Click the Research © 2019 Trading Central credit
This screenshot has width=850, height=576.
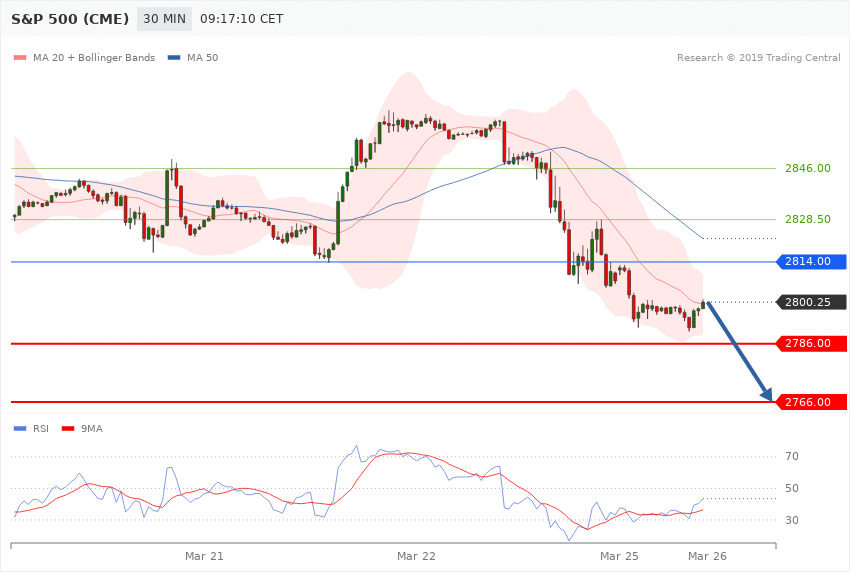(x=758, y=57)
